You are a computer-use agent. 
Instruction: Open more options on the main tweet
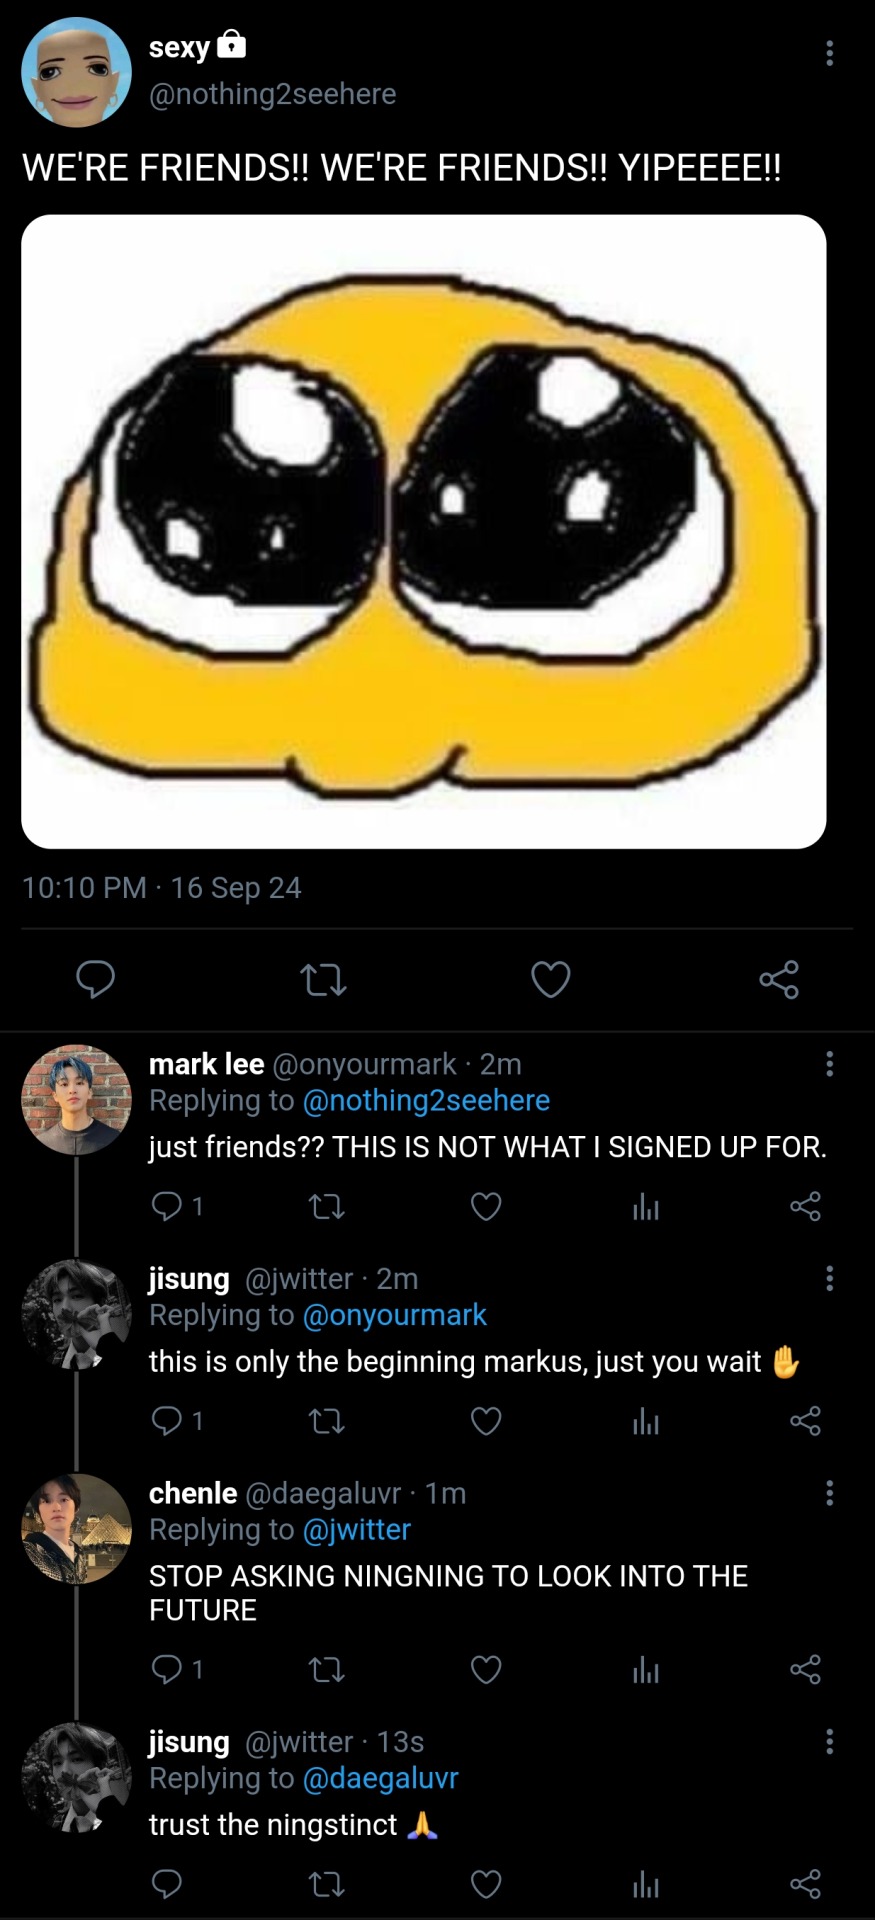(829, 54)
